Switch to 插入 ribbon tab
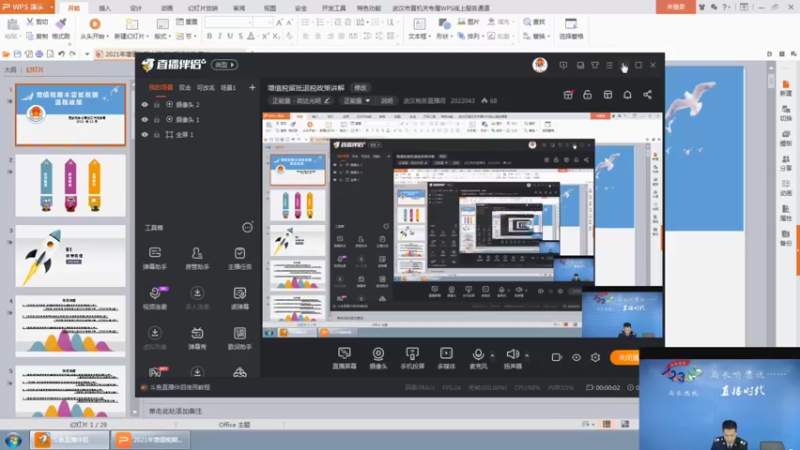 pyautogui.click(x=105, y=8)
